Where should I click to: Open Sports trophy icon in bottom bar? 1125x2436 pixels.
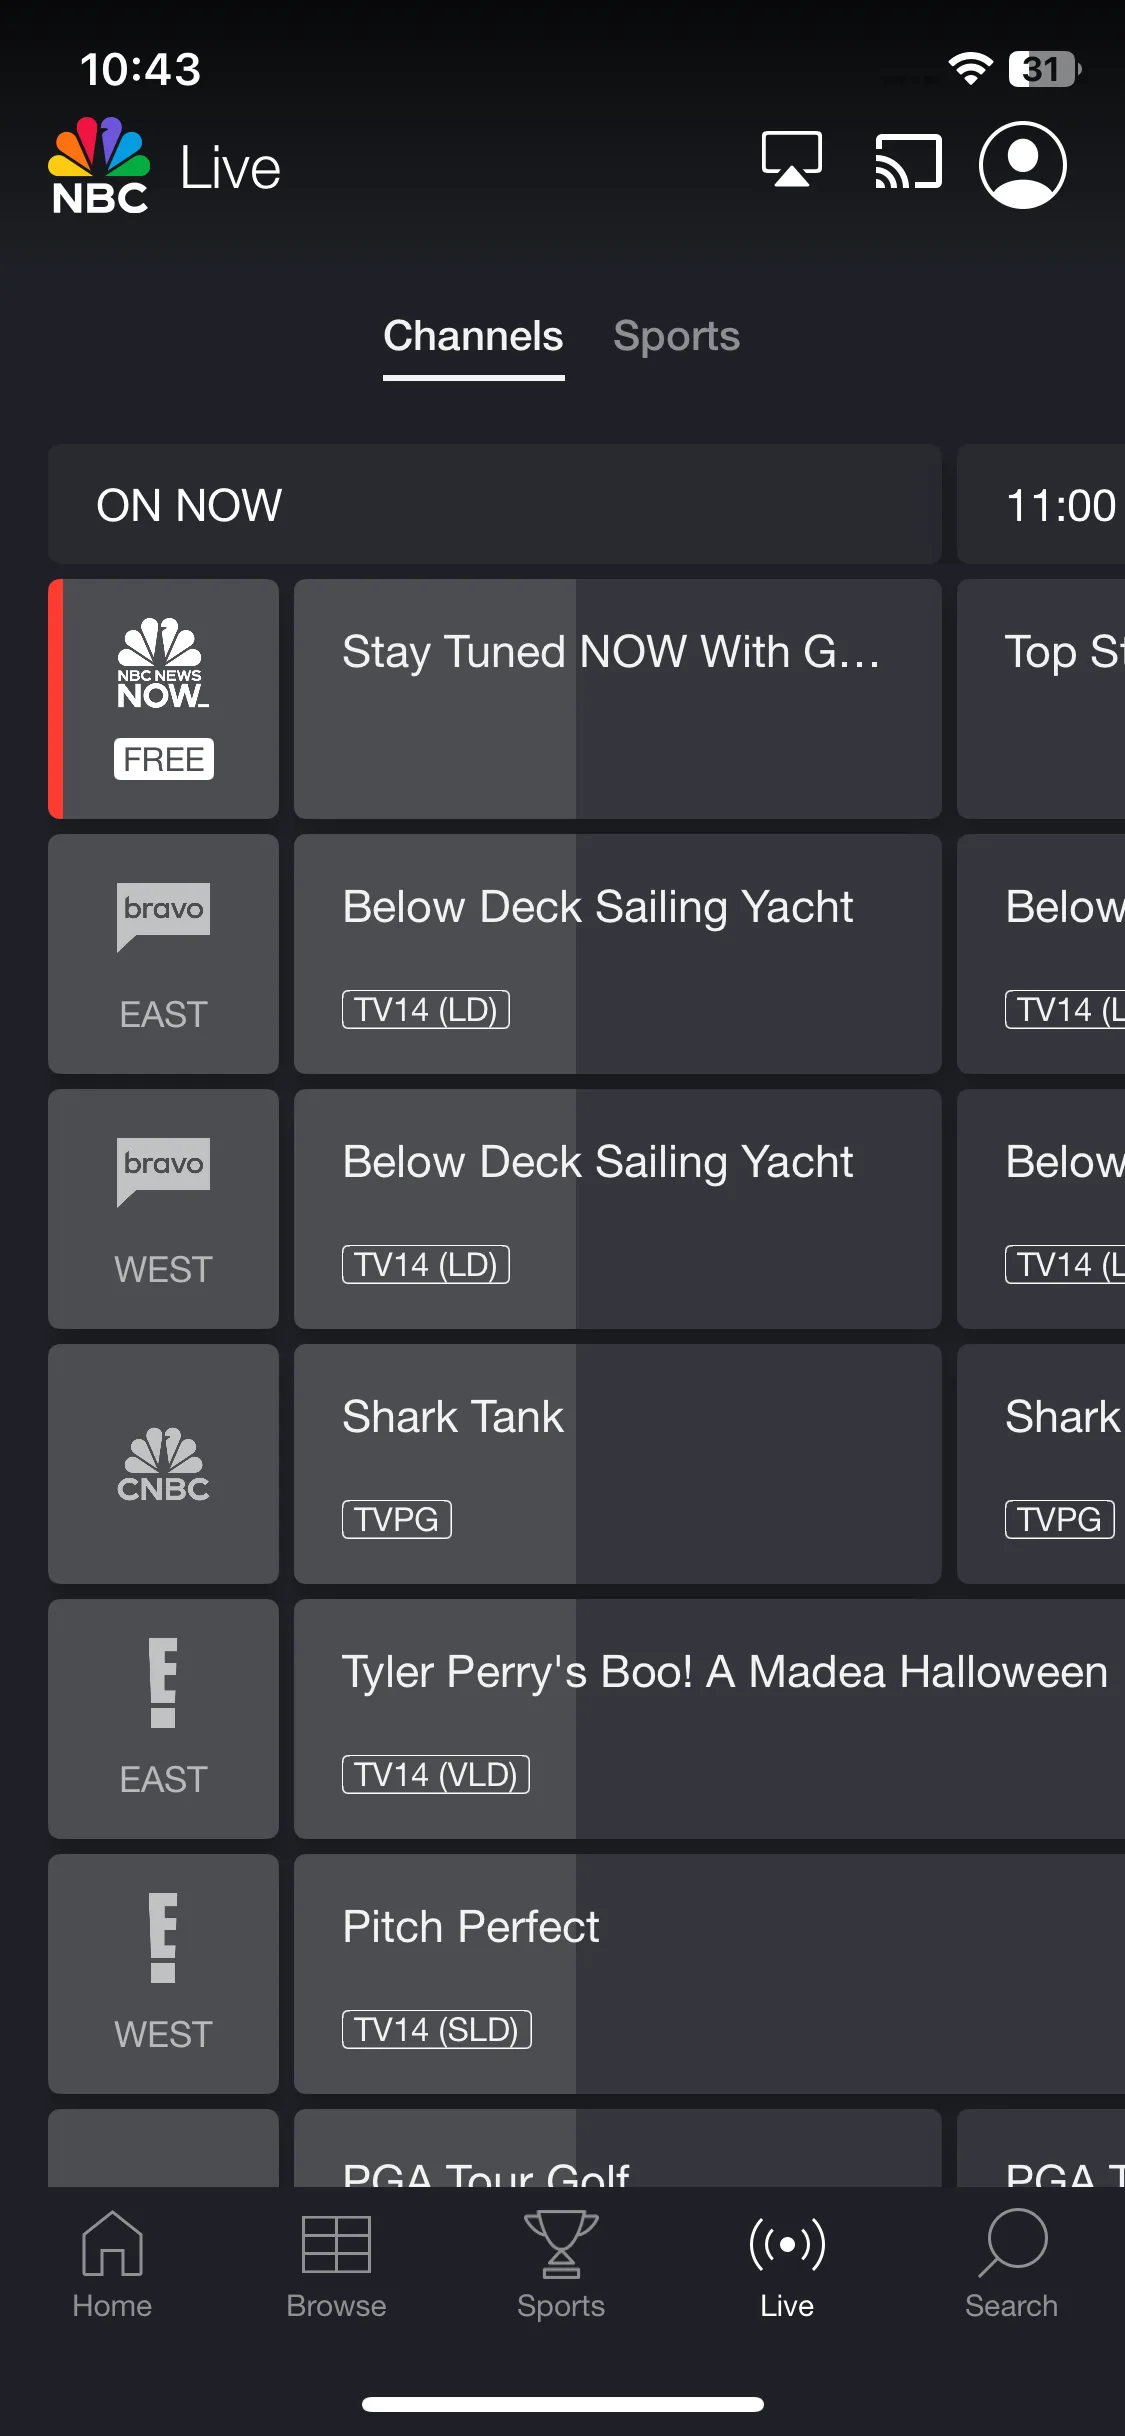click(561, 2244)
